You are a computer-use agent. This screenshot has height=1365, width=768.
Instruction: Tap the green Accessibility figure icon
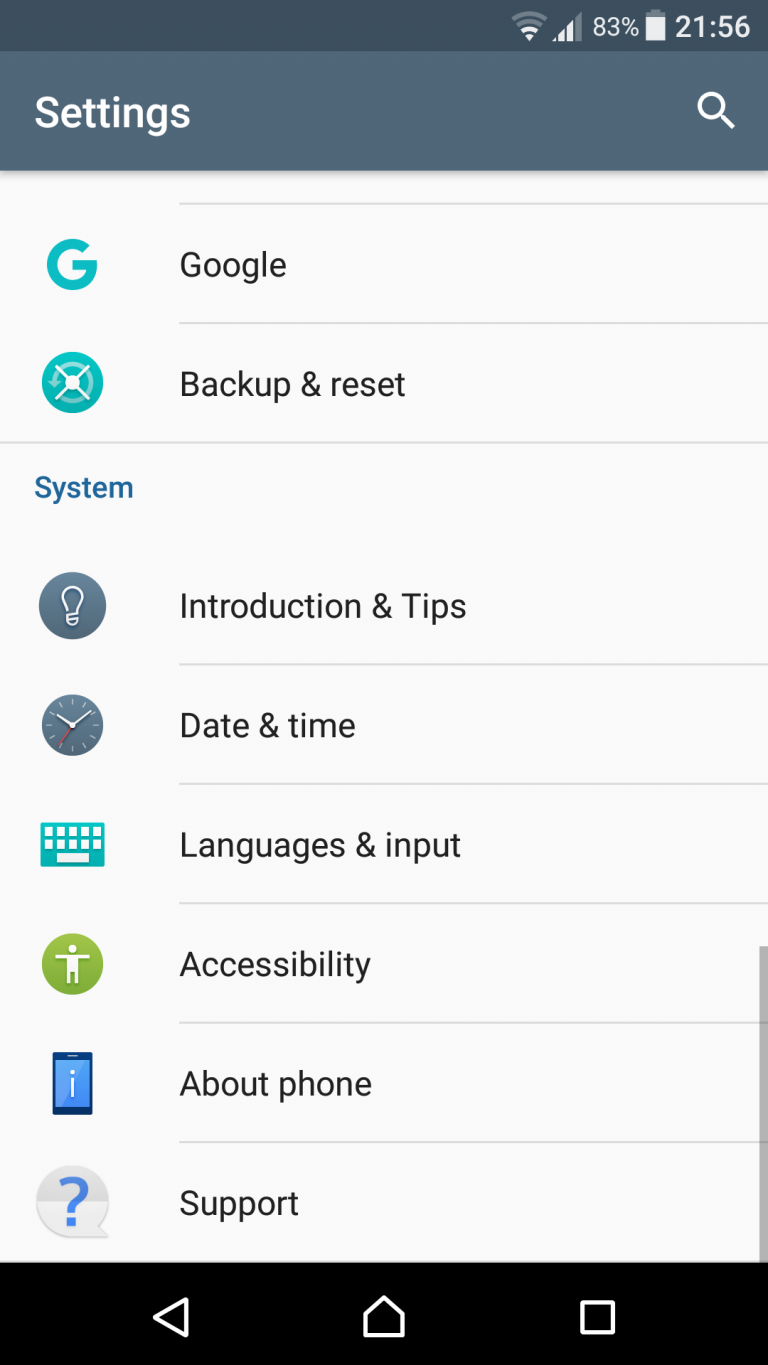[72, 964]
